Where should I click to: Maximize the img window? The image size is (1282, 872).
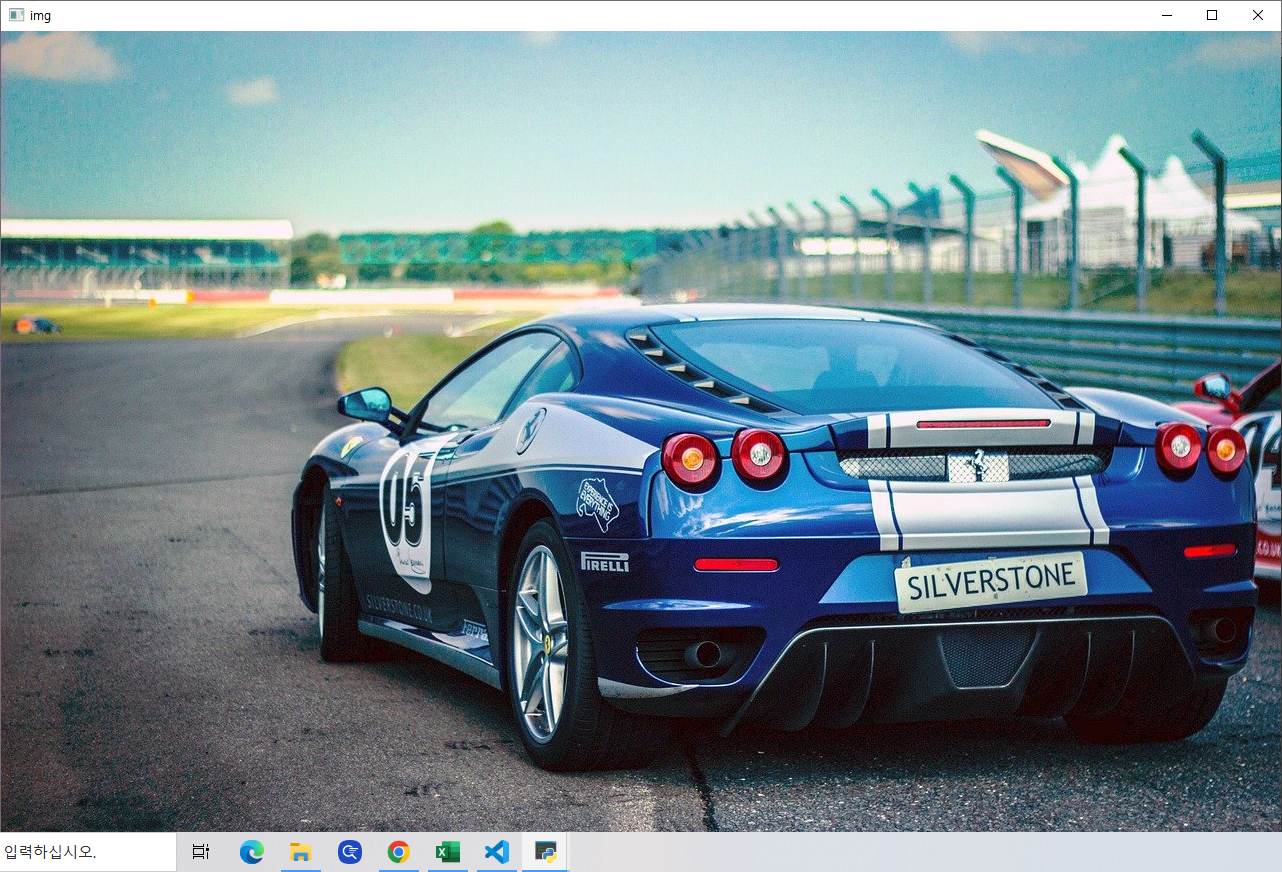click(1212, 15)
